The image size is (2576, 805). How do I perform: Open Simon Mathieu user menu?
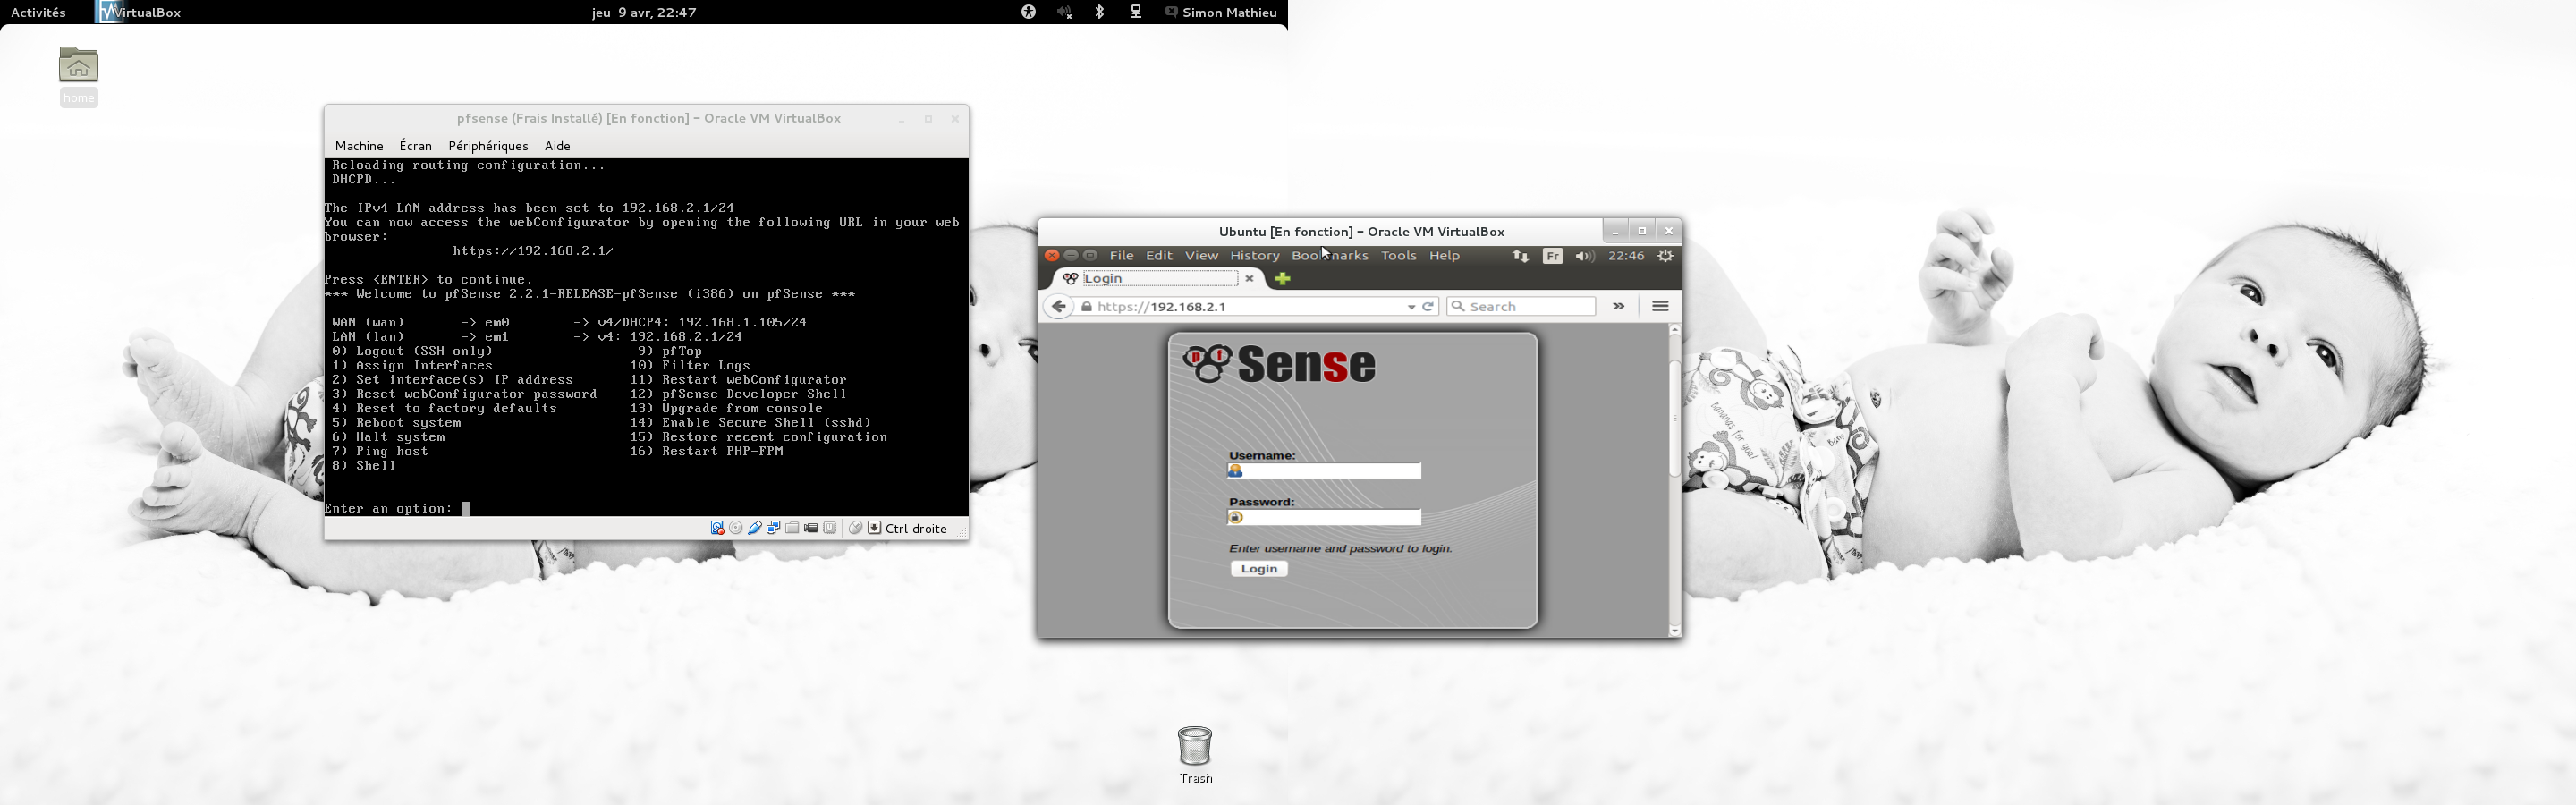click(1222, 13)
